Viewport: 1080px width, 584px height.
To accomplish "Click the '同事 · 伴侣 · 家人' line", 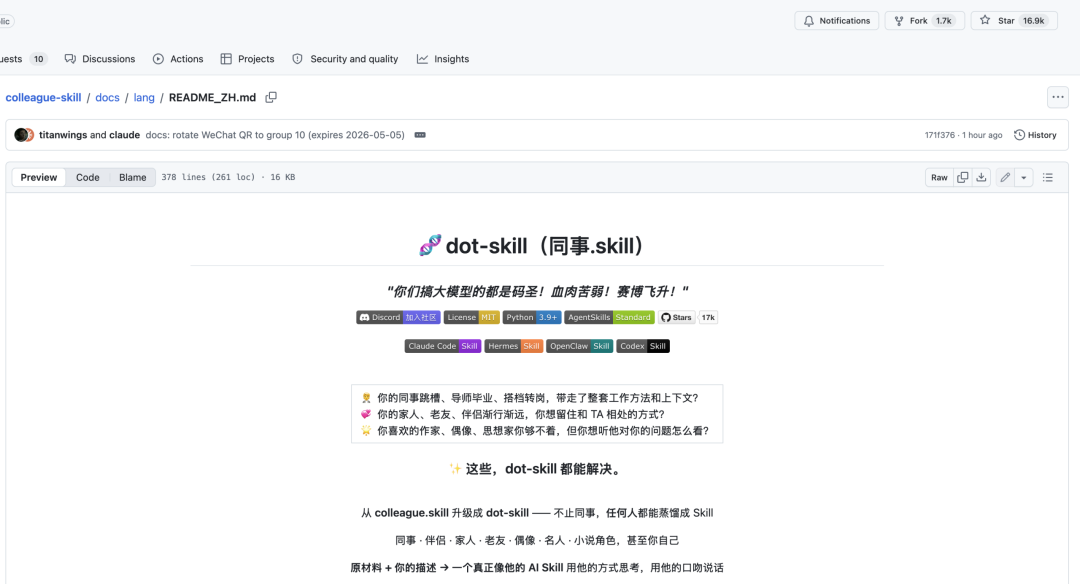I will pos(537,541).
